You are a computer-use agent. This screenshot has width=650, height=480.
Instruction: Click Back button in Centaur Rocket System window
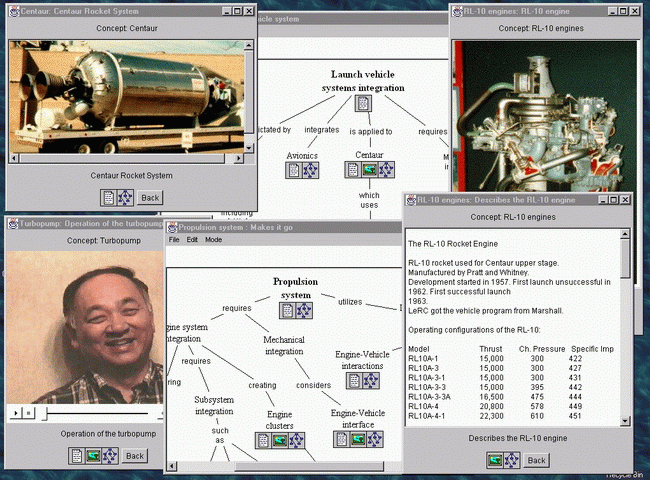coord(150,198)
